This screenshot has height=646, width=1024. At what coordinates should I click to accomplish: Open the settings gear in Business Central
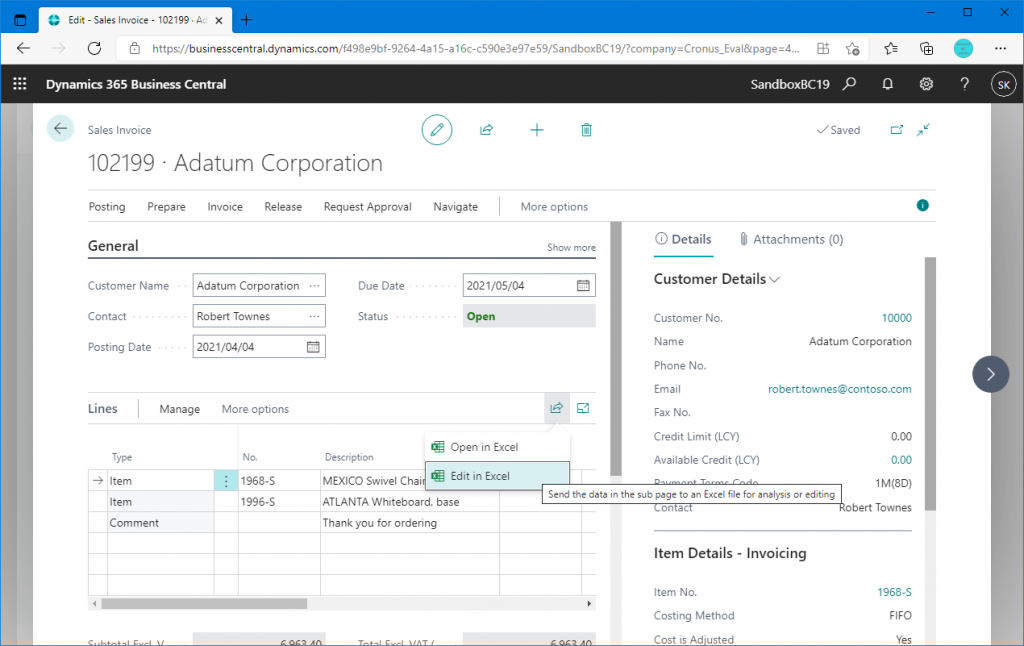(x=926, y=84)
